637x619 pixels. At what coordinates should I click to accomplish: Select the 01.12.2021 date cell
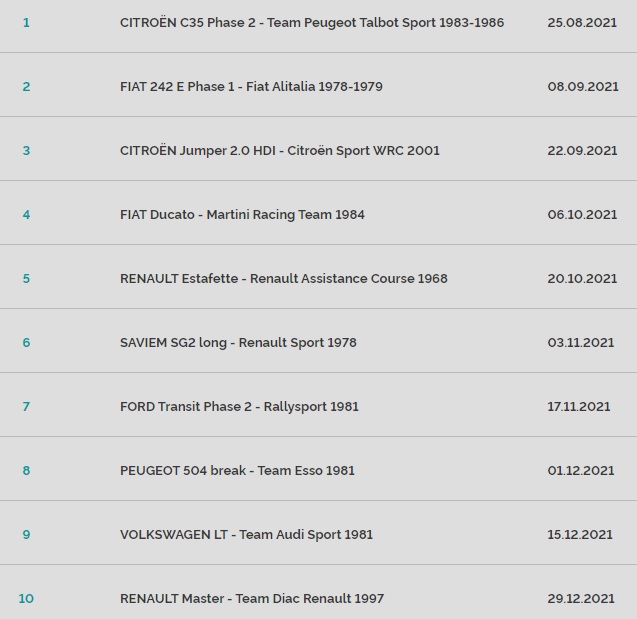[x=581, y=471]
